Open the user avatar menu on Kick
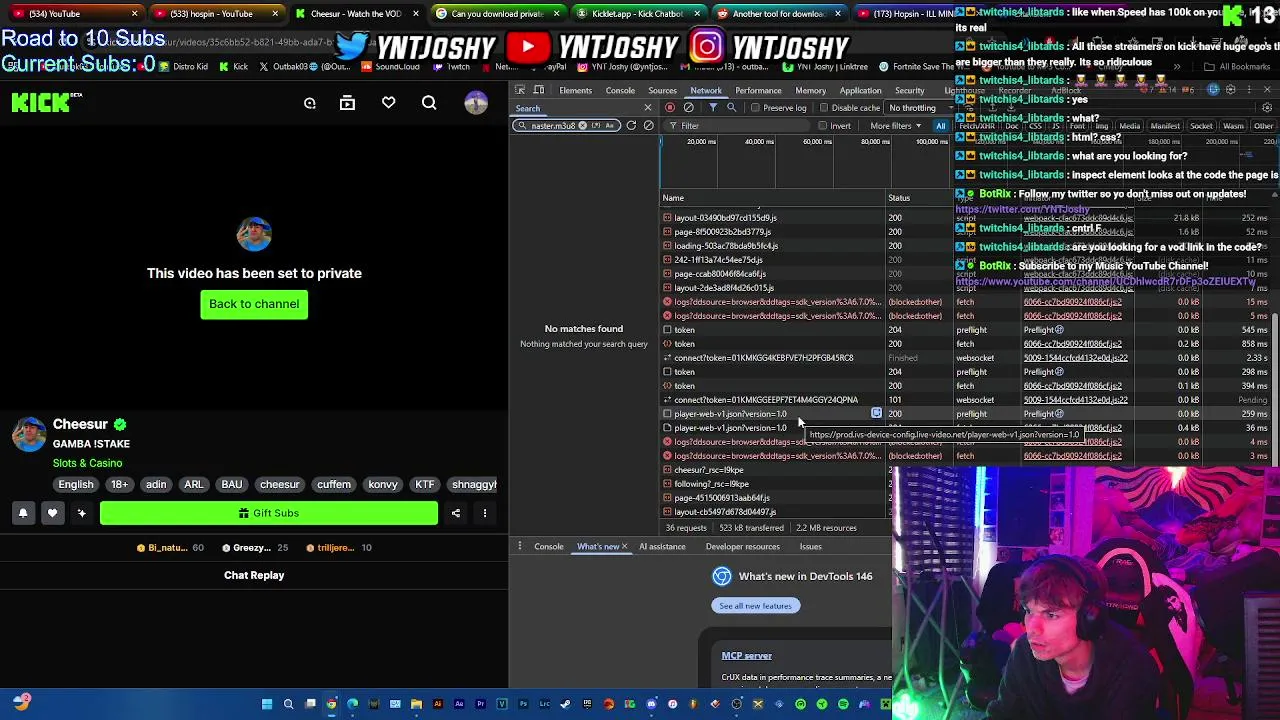Image resolution: width=1280 pixels, height=720 pixels. [476, 103]
